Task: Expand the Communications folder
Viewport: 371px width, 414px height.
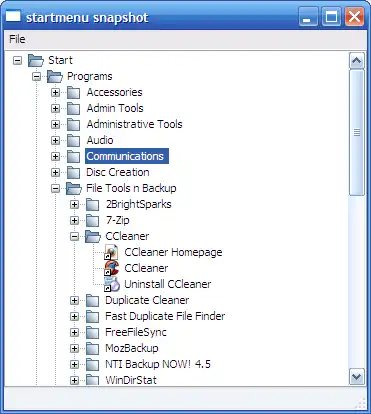Action: tap(55, 156)
